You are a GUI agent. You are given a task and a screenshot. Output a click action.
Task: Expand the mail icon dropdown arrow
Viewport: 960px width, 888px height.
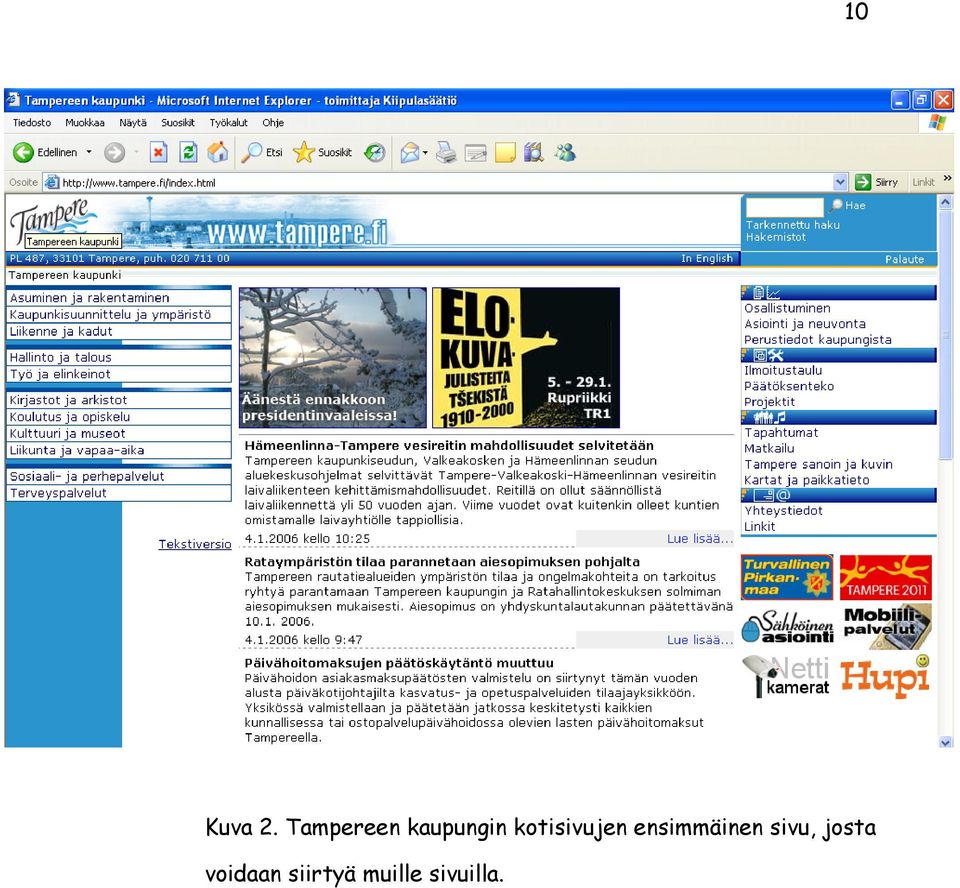point(425,152)
